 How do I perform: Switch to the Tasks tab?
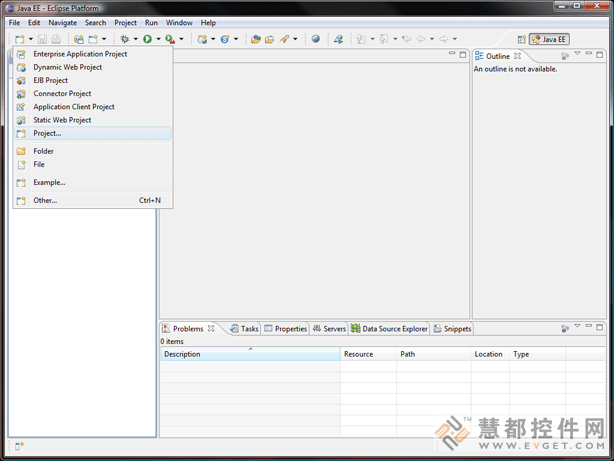[x=244, y=329]
